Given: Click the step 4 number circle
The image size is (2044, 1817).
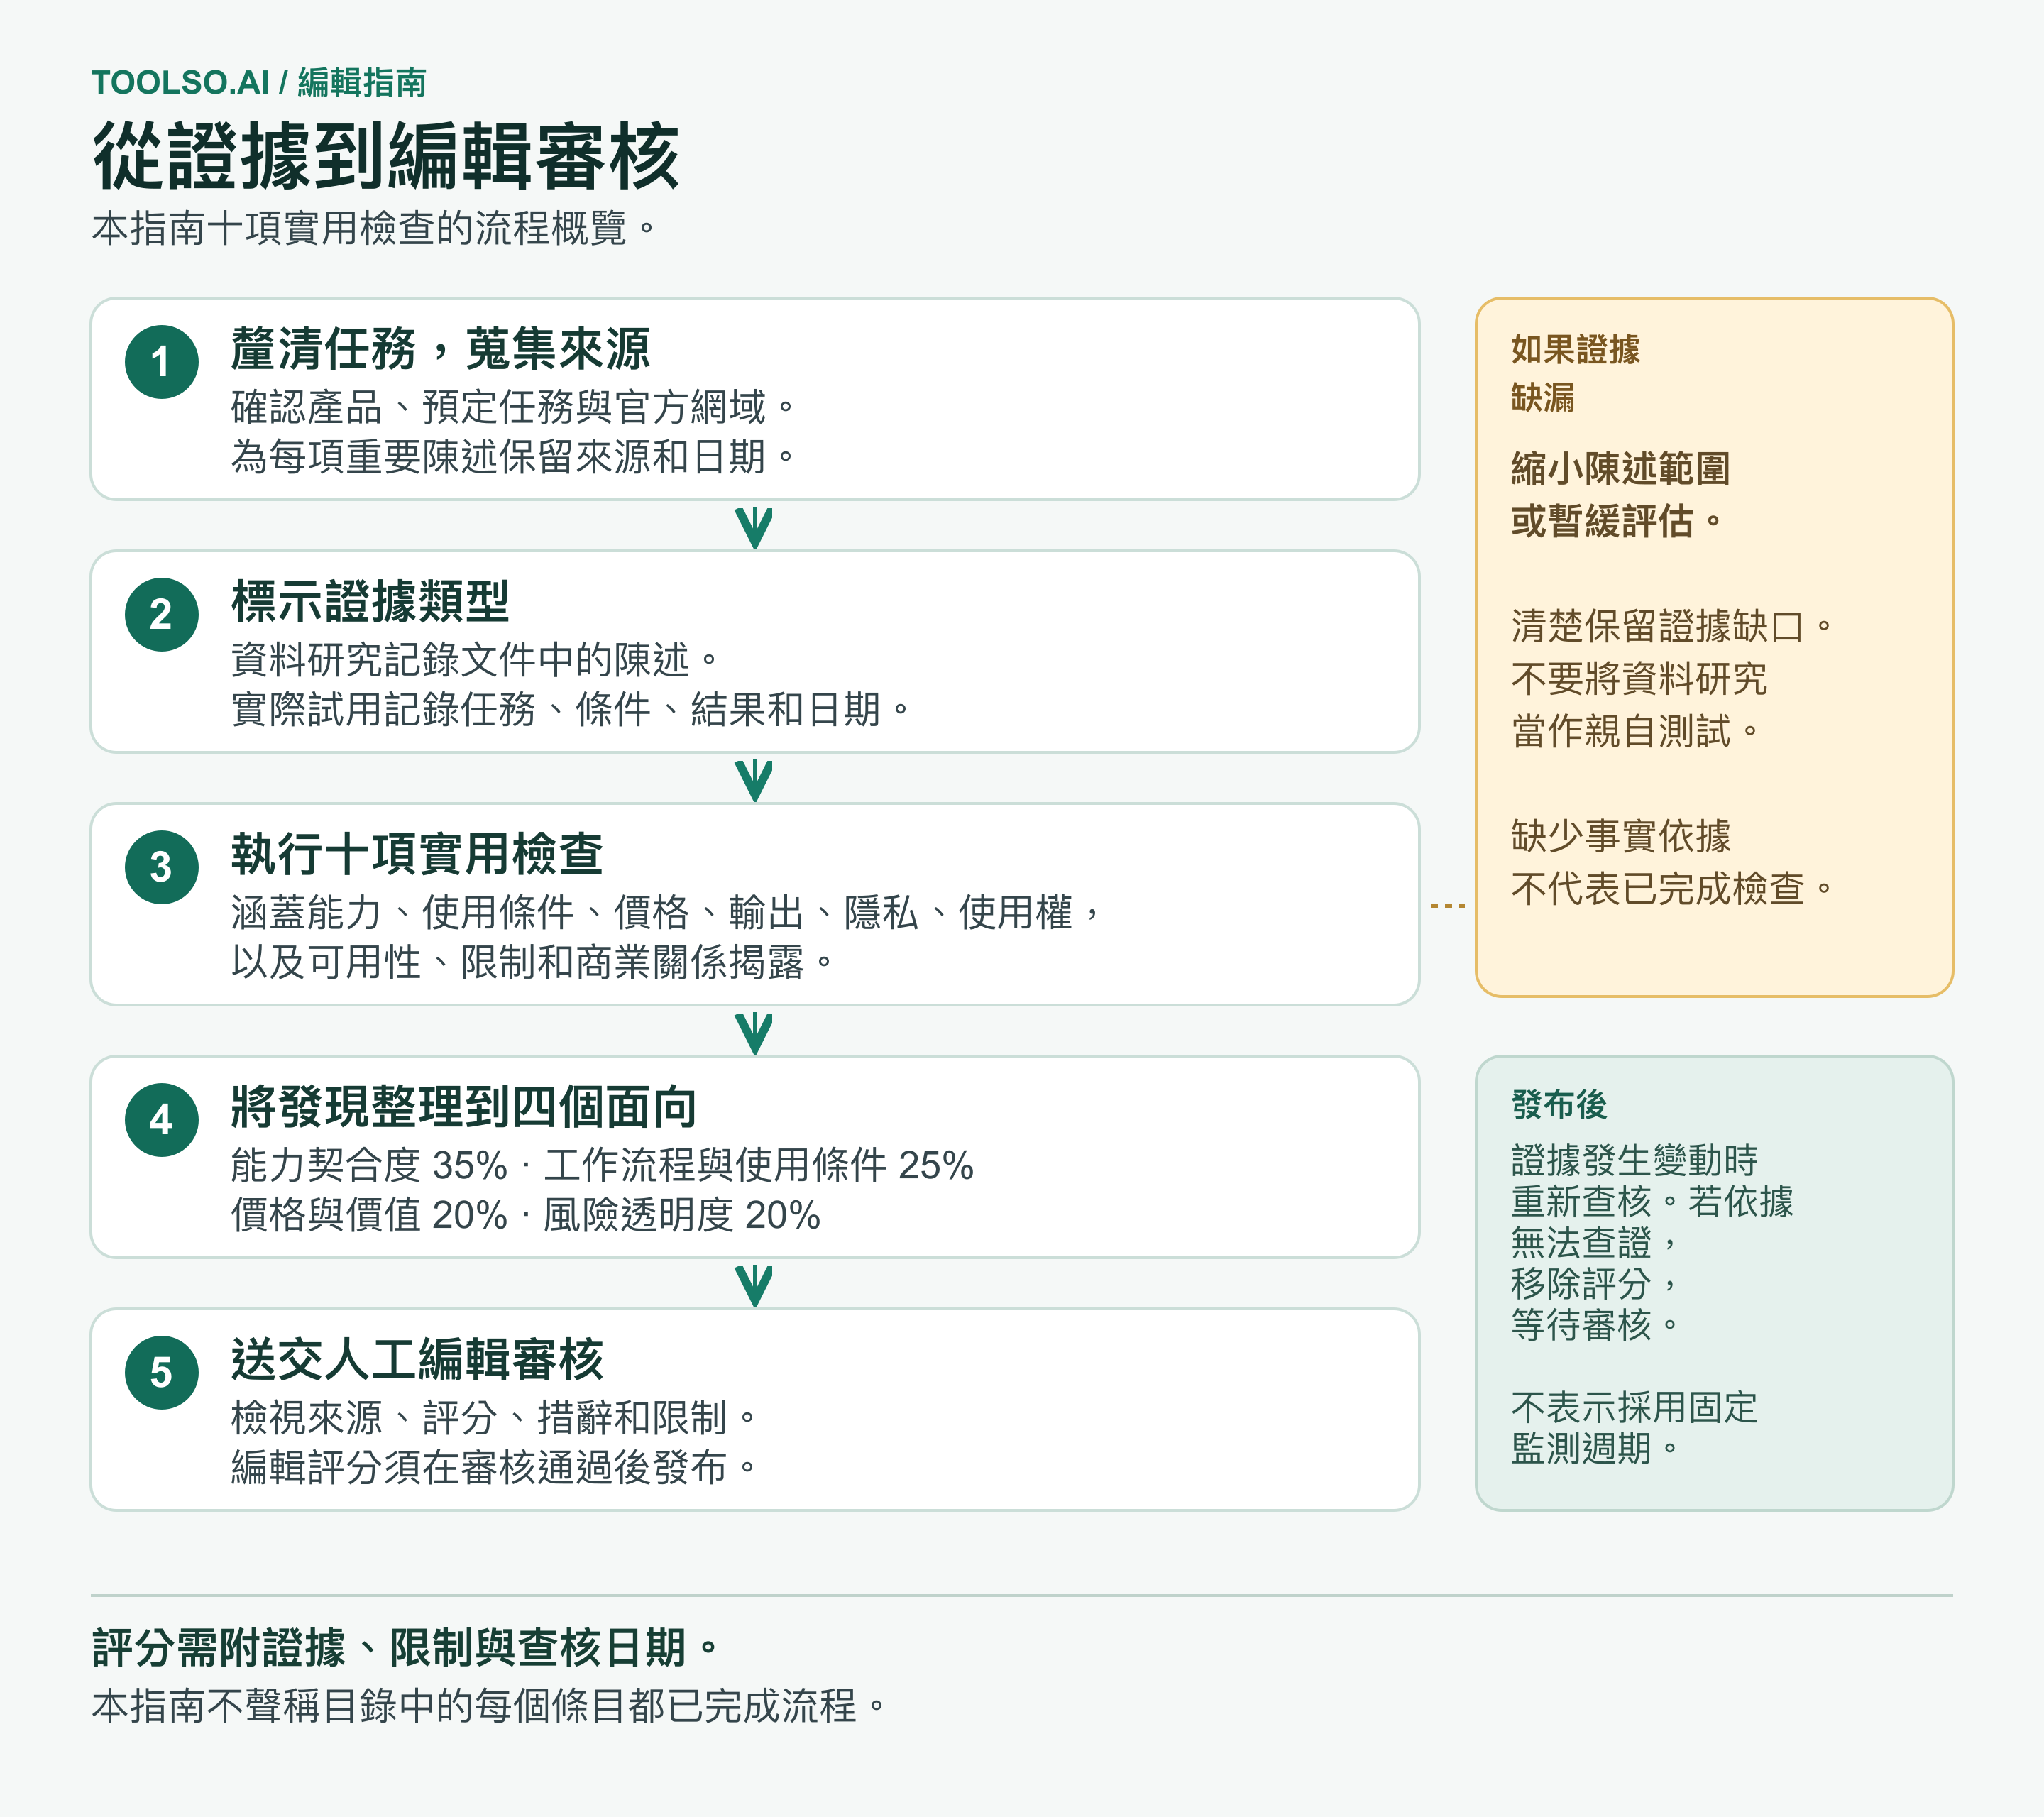Looking at the screenshot, I should tap(161, 1120).
